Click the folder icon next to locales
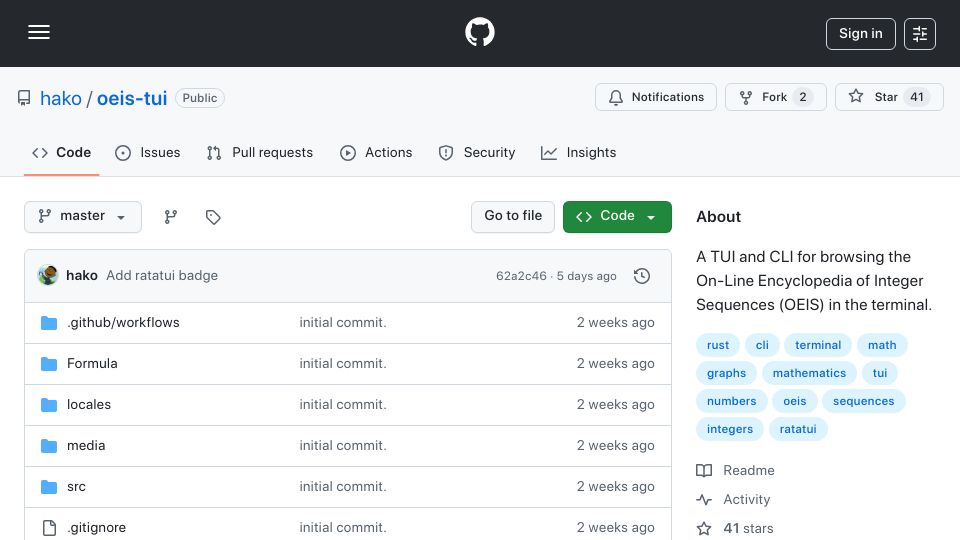This screenshot has width=960, height=540. pos(49,405)
